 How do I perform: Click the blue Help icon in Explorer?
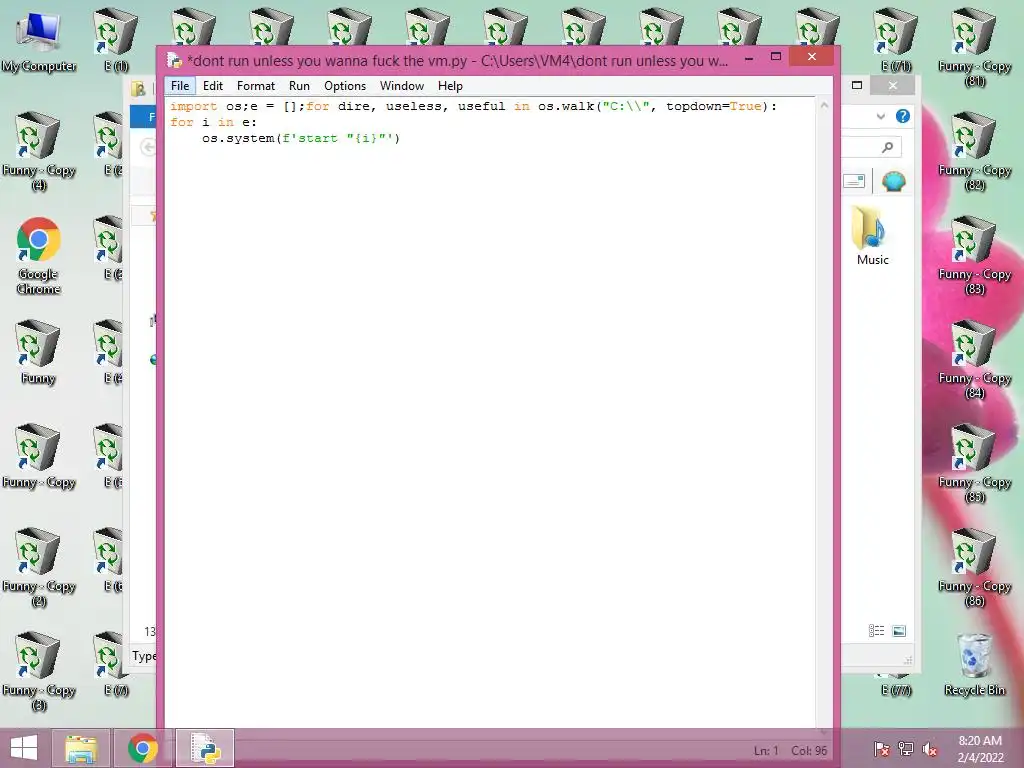point(903,116)
